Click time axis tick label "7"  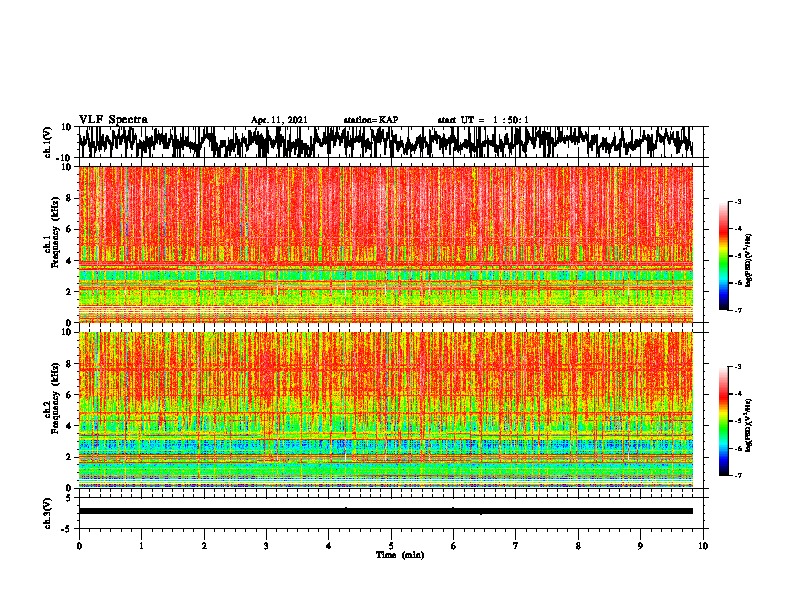[x=516, y=546]
